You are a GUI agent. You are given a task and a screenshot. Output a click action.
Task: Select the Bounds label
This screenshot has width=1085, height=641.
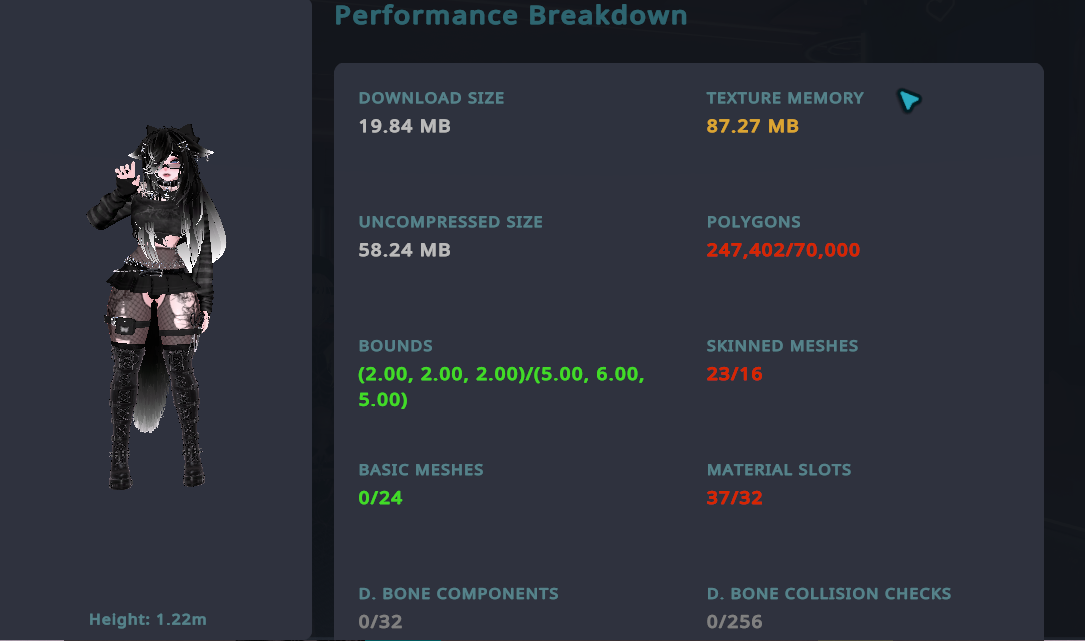tap(395, 346)
